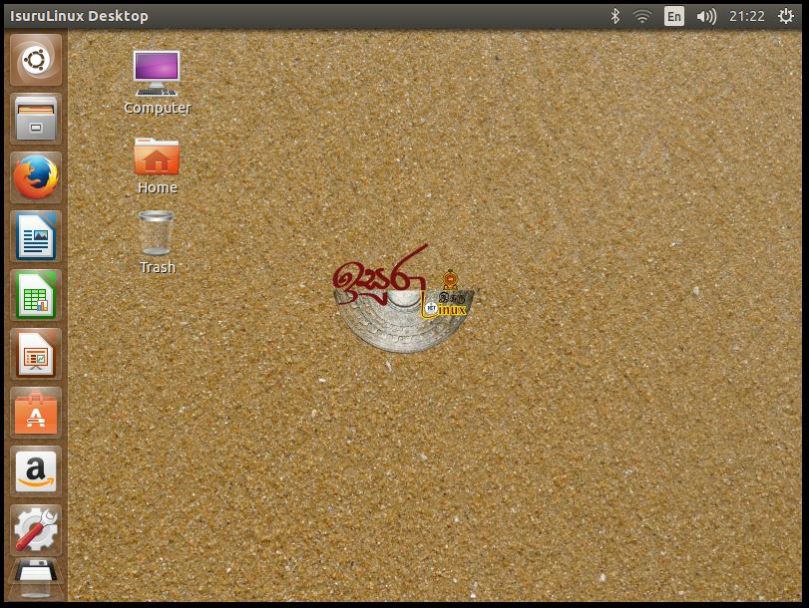Open the session power gear menu
Viewport: 809px width, 608px height.
point(784,16)
